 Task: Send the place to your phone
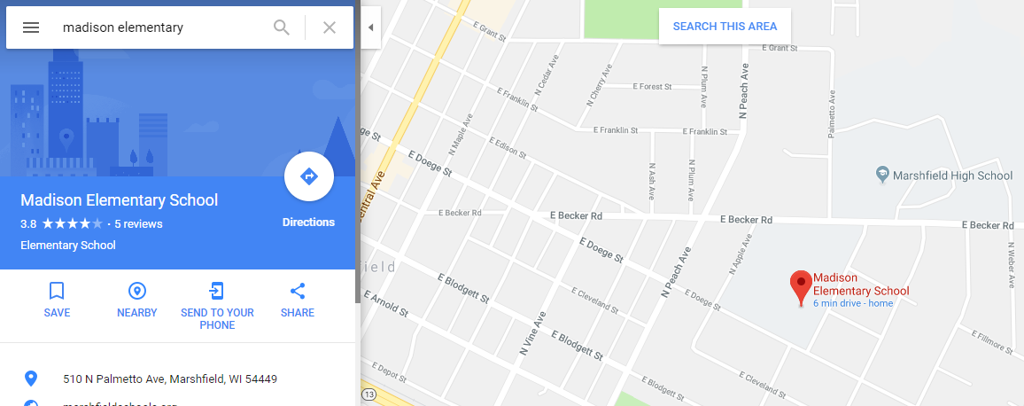217,306
